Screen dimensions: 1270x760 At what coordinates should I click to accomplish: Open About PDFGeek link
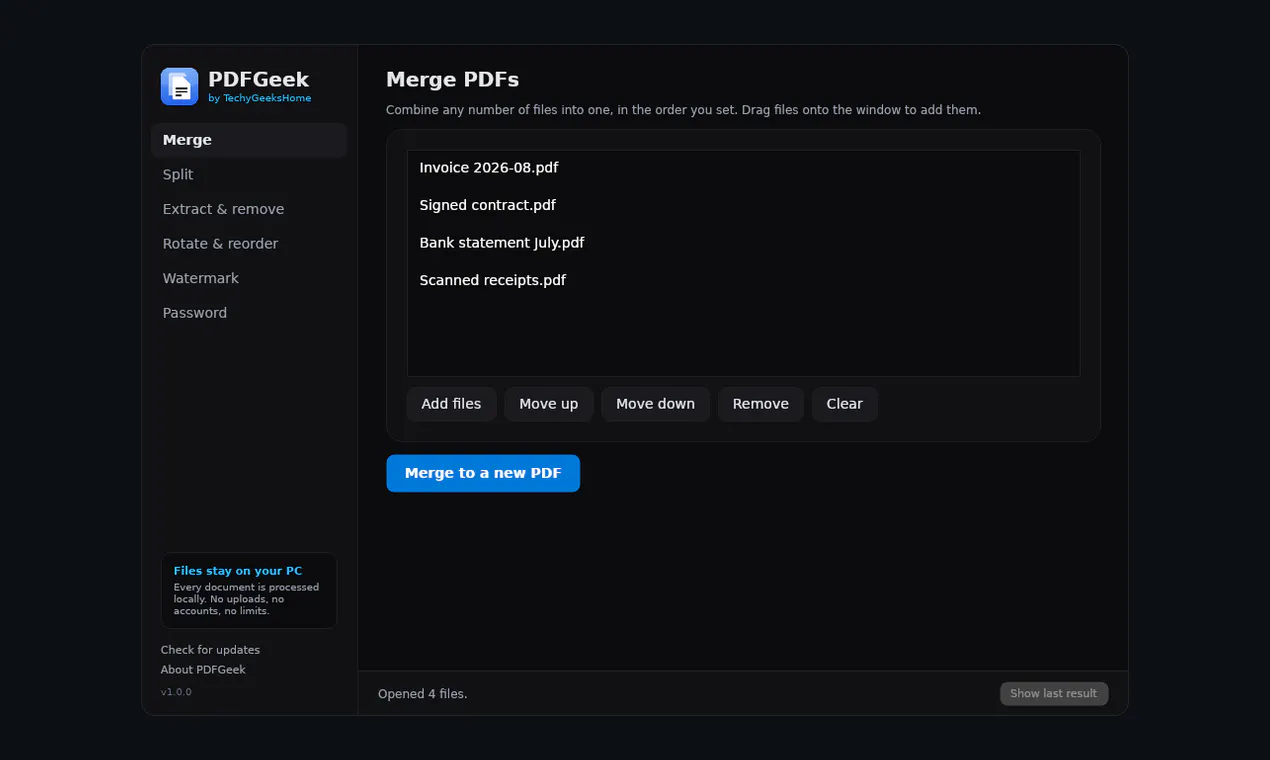point(203,670)
